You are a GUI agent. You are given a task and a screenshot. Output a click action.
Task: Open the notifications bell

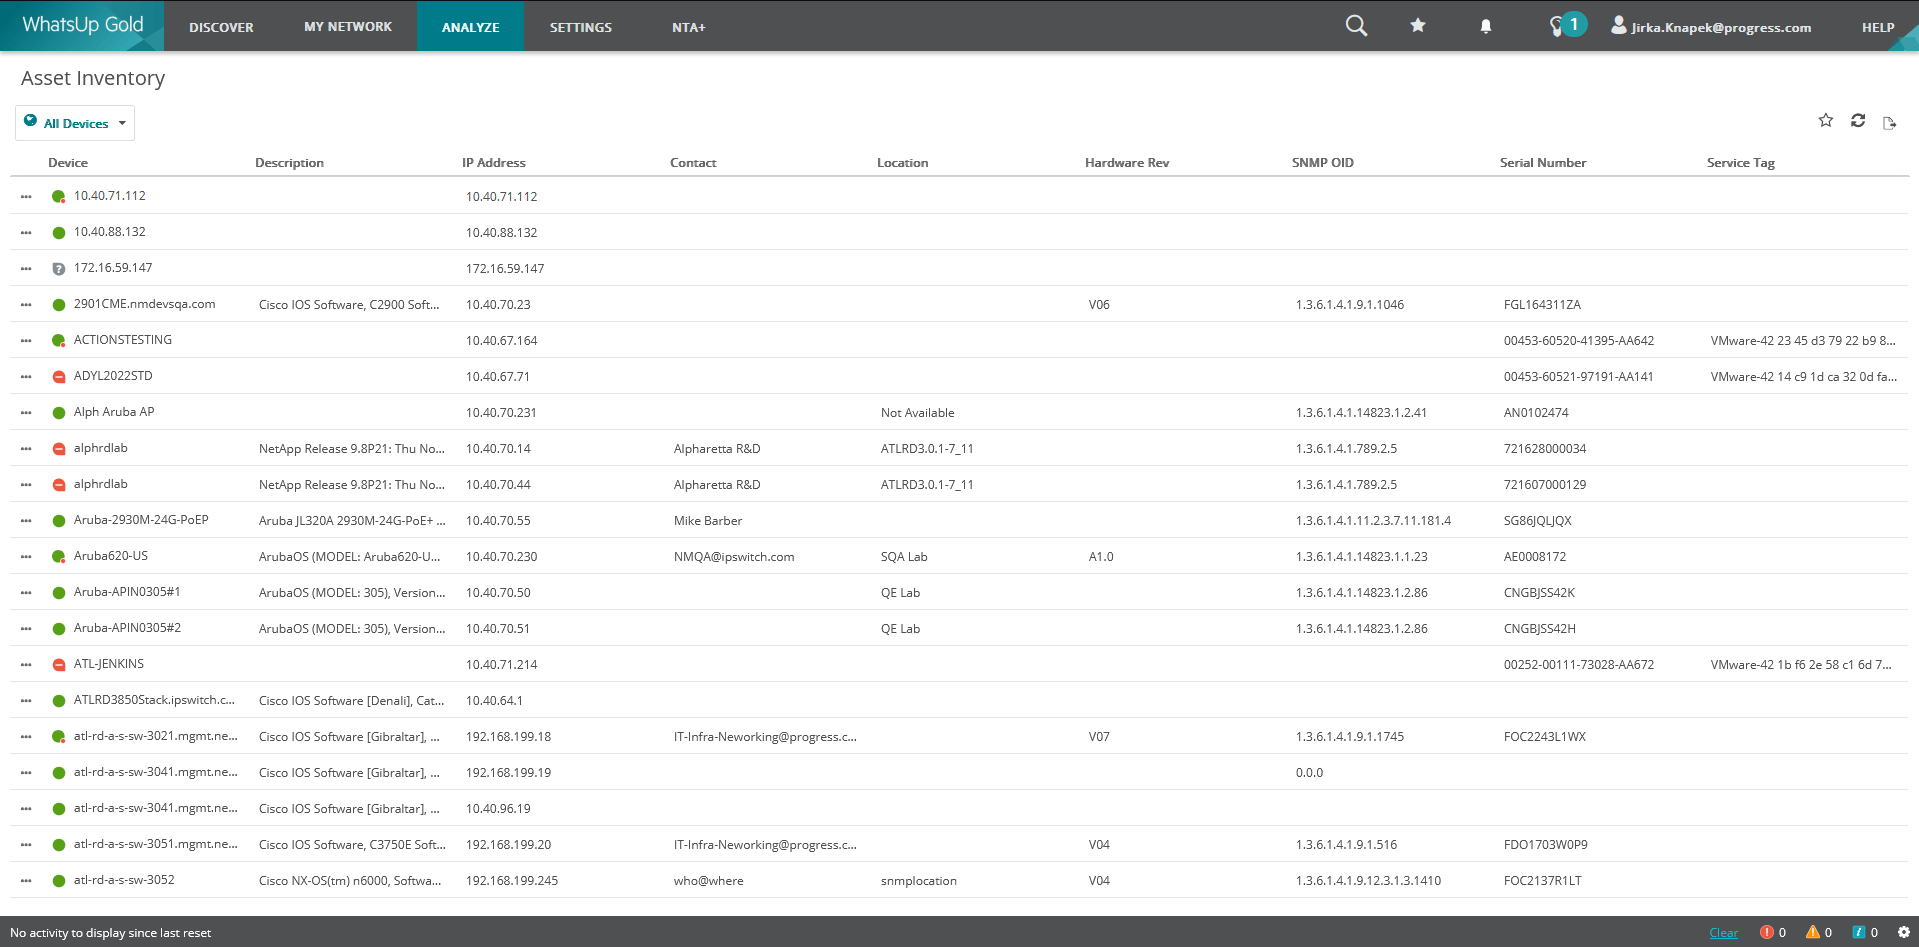tap(1486, 27)
